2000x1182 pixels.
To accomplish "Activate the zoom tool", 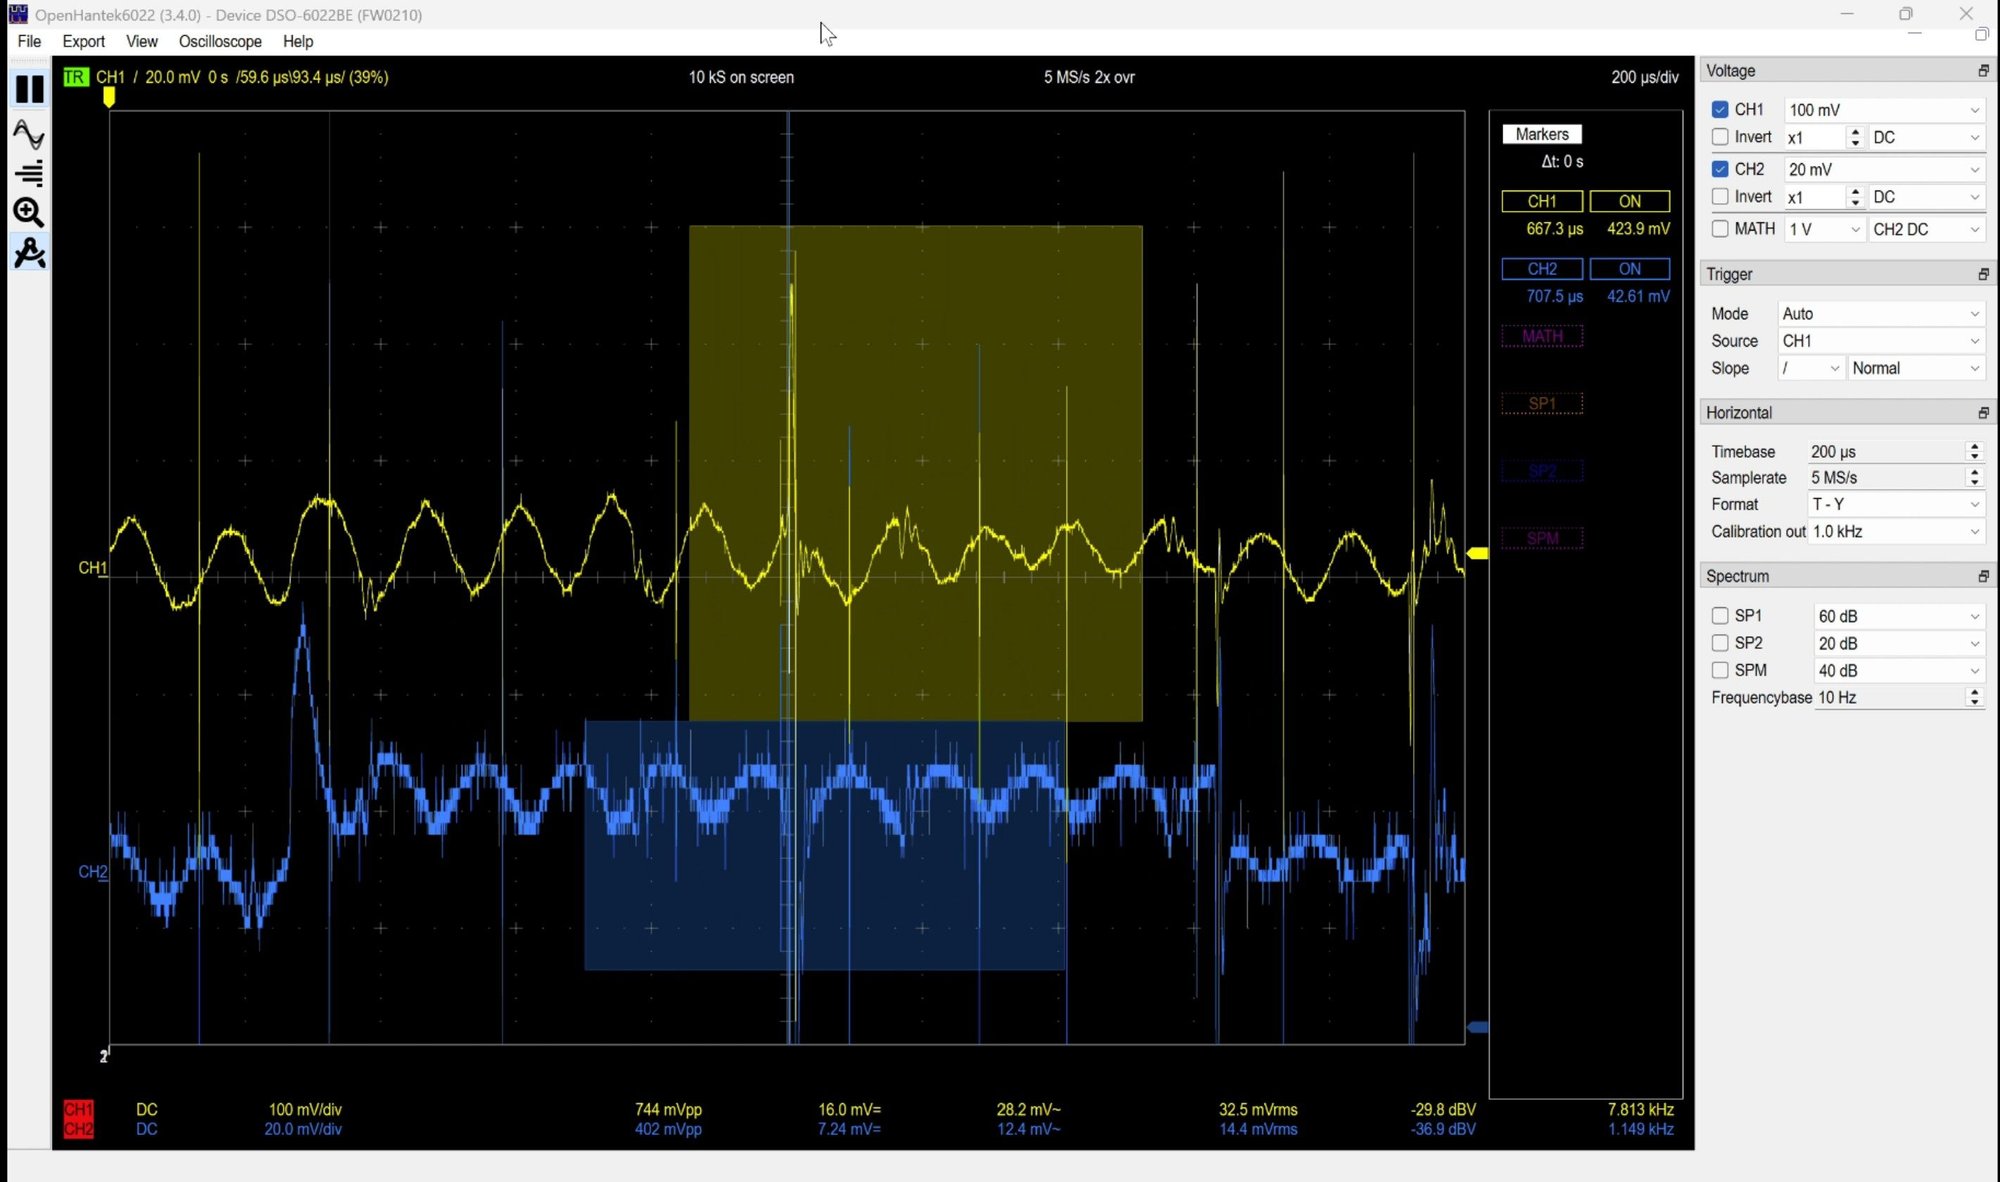I will point(29,213).
